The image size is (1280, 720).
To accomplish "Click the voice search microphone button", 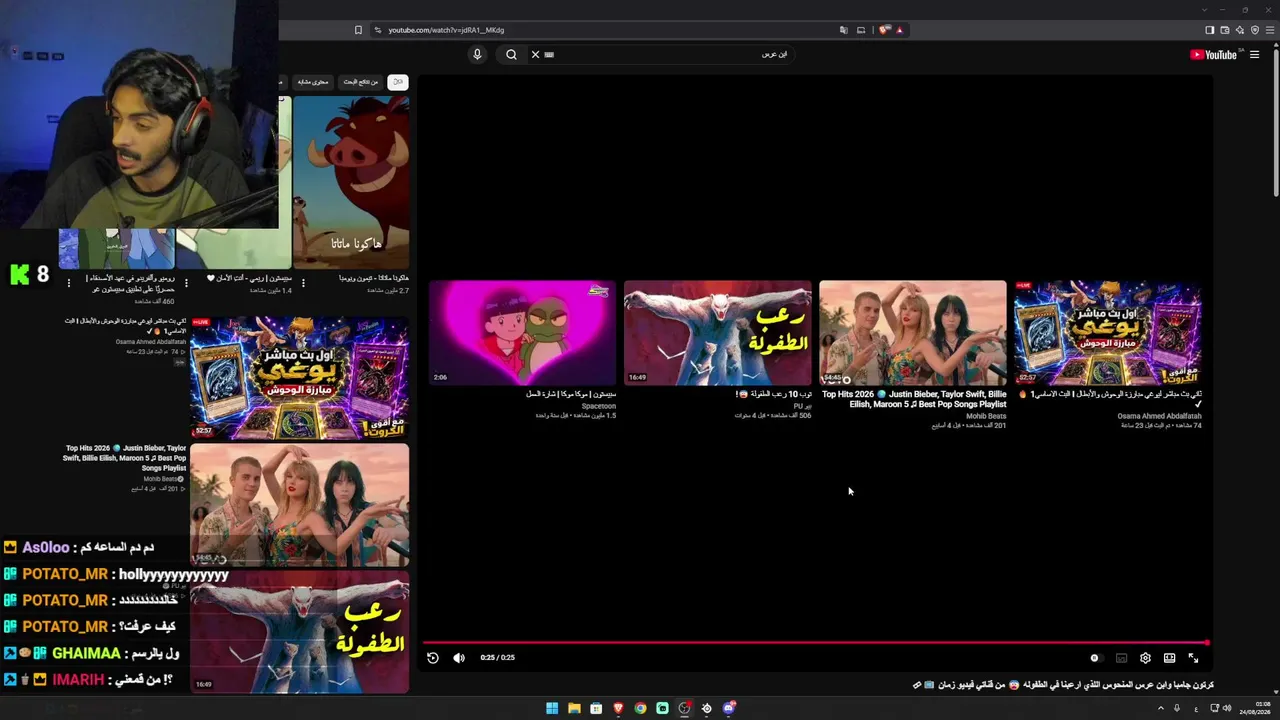I will 477,54.
